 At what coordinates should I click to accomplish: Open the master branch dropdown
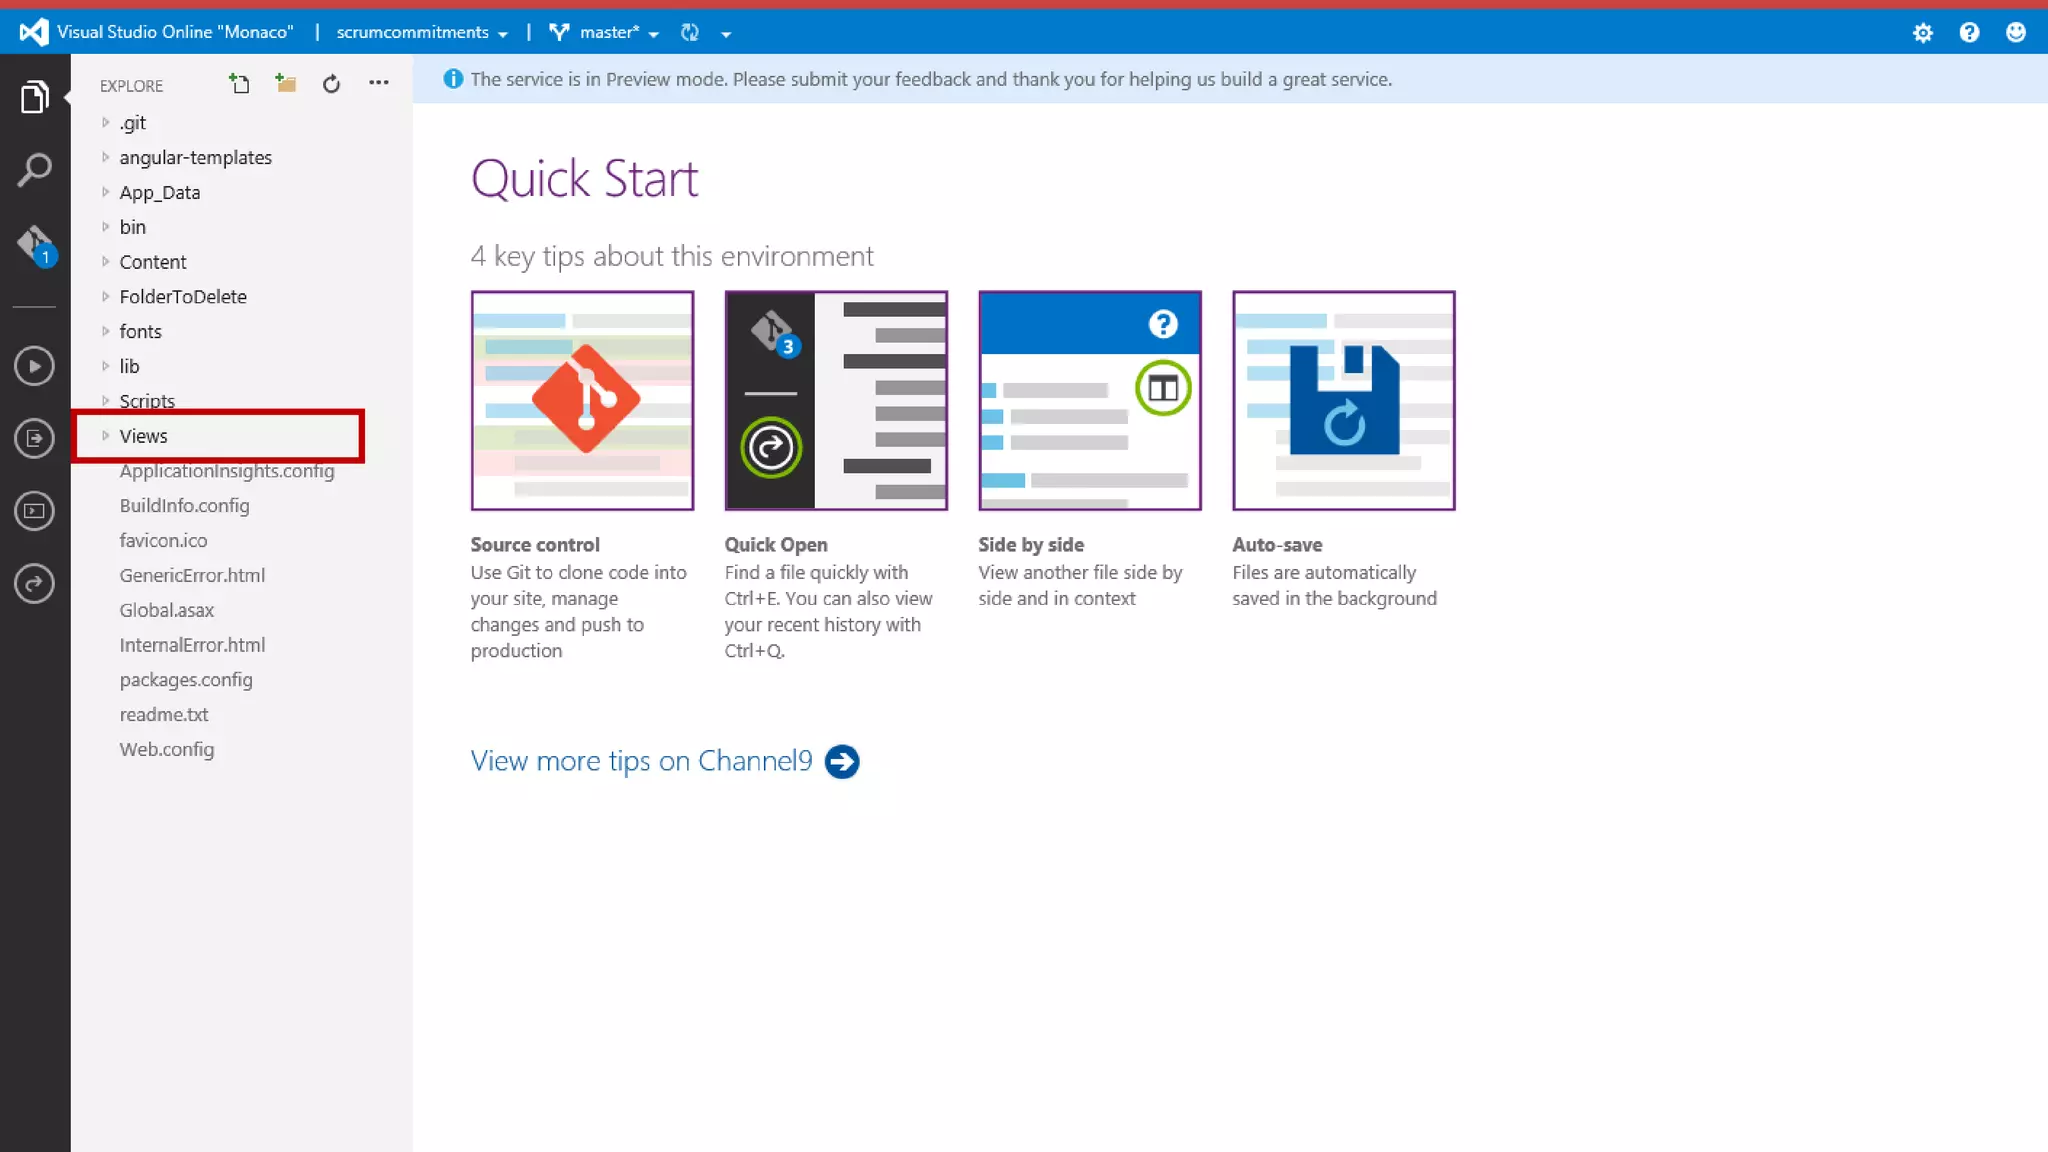tap(617, 33)
